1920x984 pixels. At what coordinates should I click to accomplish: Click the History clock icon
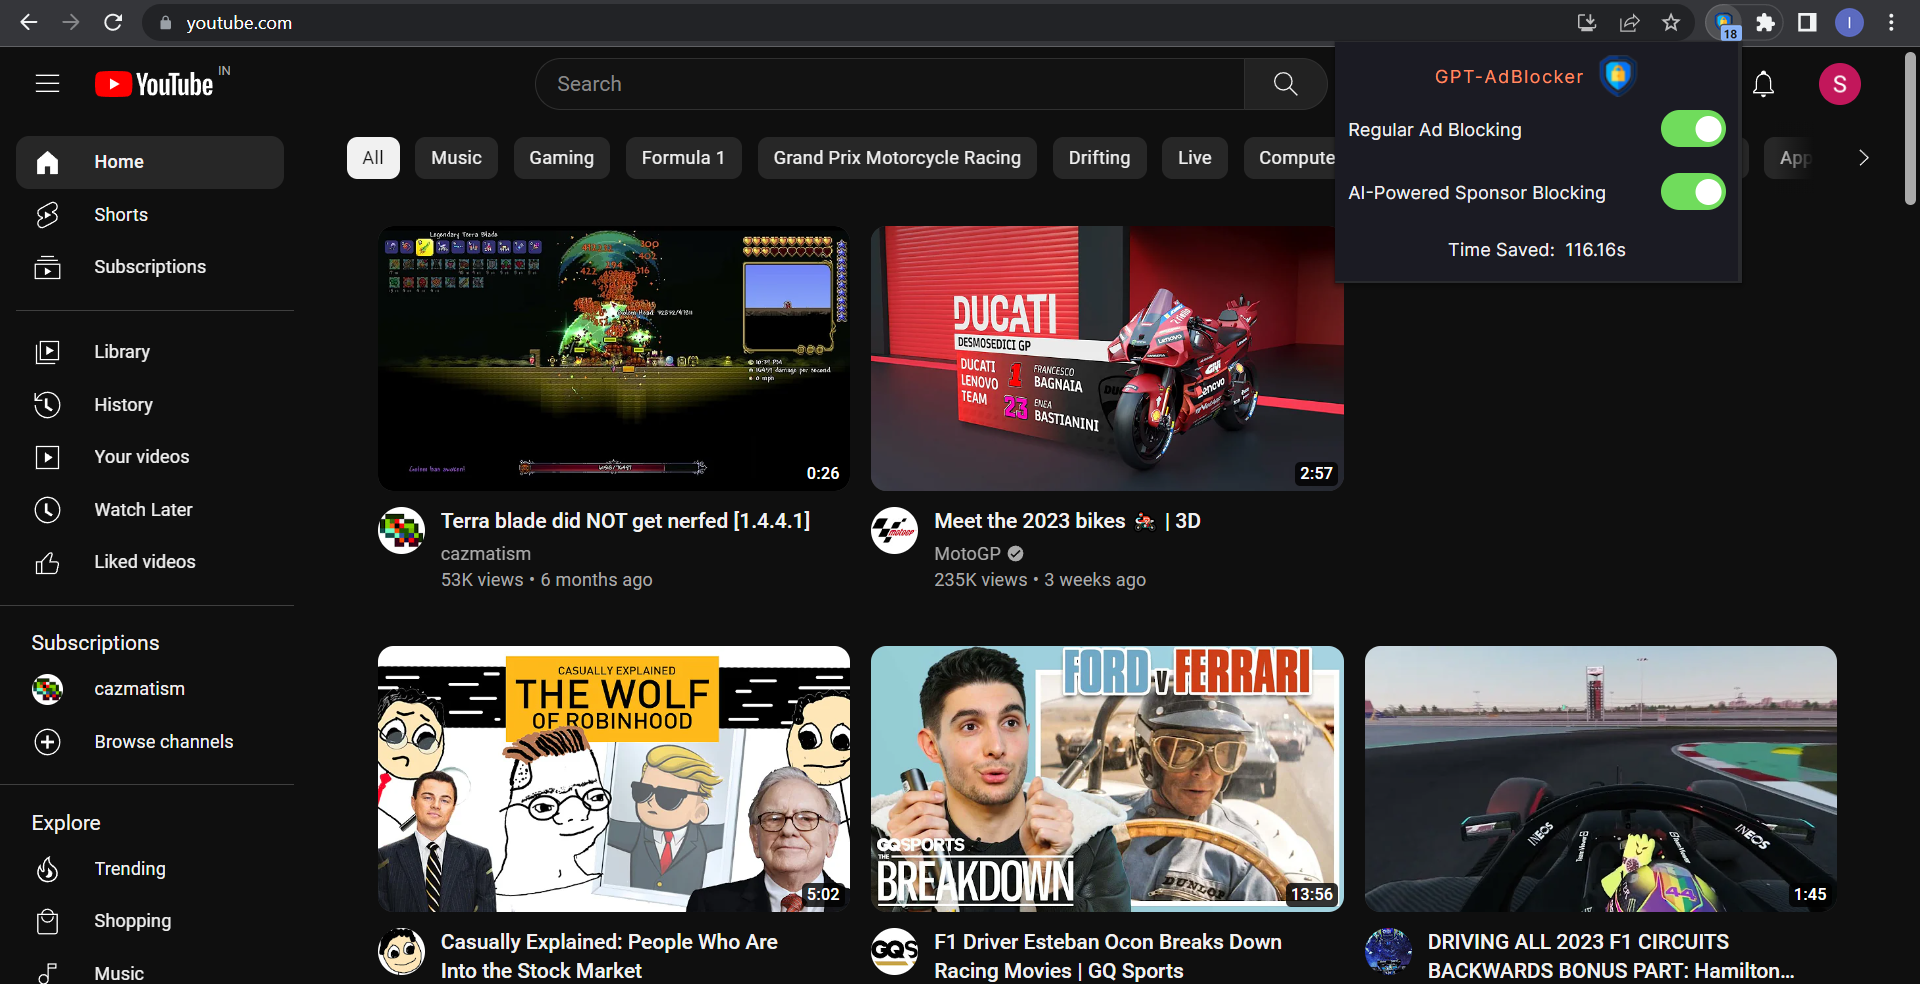(47, 405)
